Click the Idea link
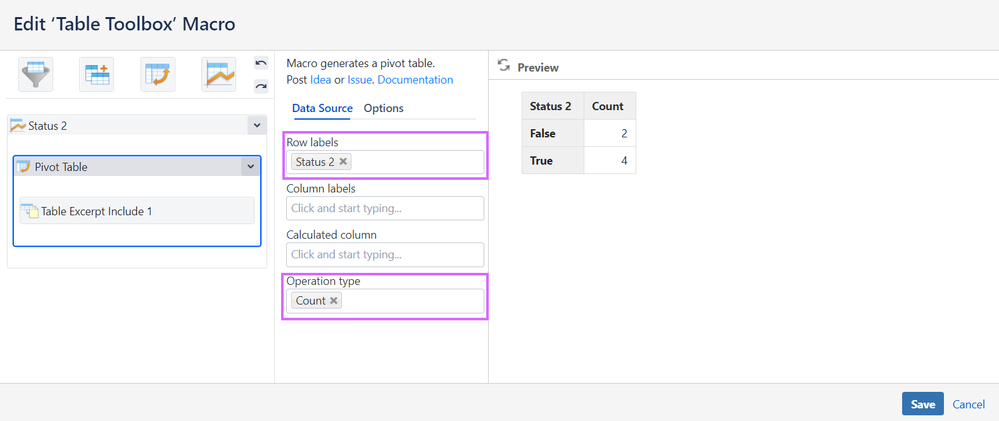The image size is (999, 421). click(x=320, y=80)
